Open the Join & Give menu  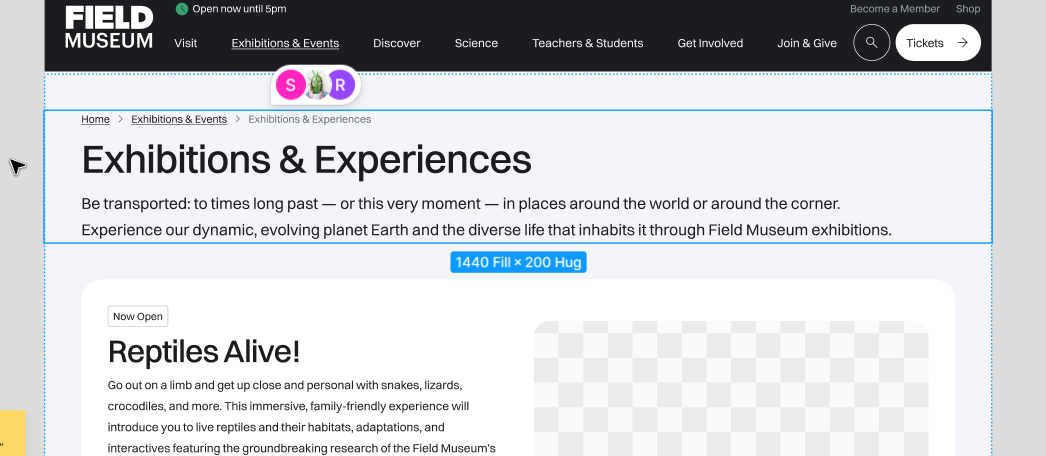807,43
